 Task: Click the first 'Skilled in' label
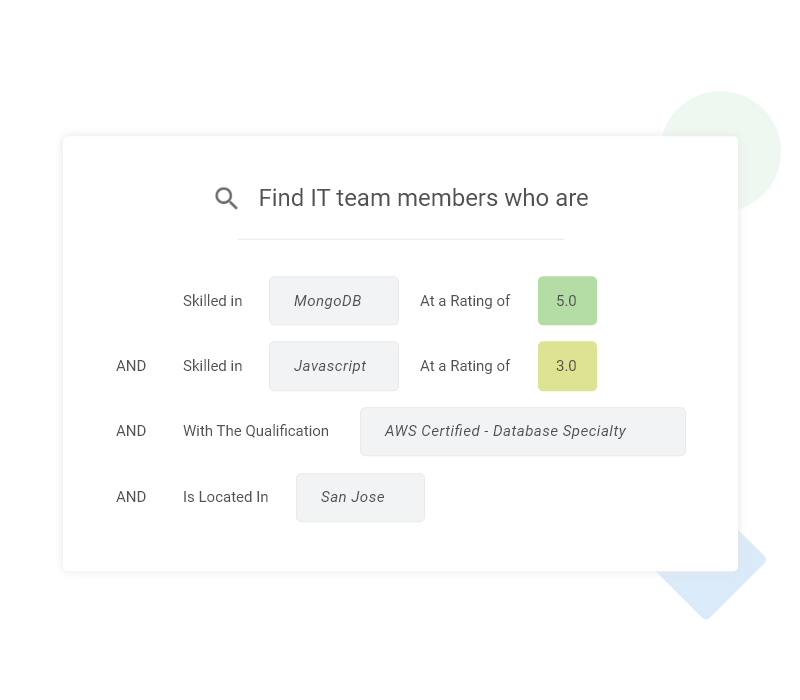[x=212, y=301]
